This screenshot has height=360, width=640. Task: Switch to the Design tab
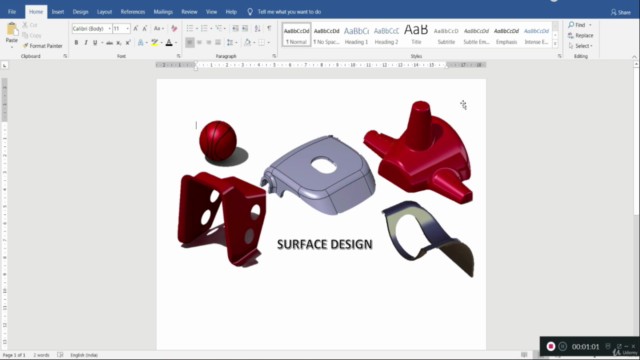pyautogui.click(x=80, y=12)
